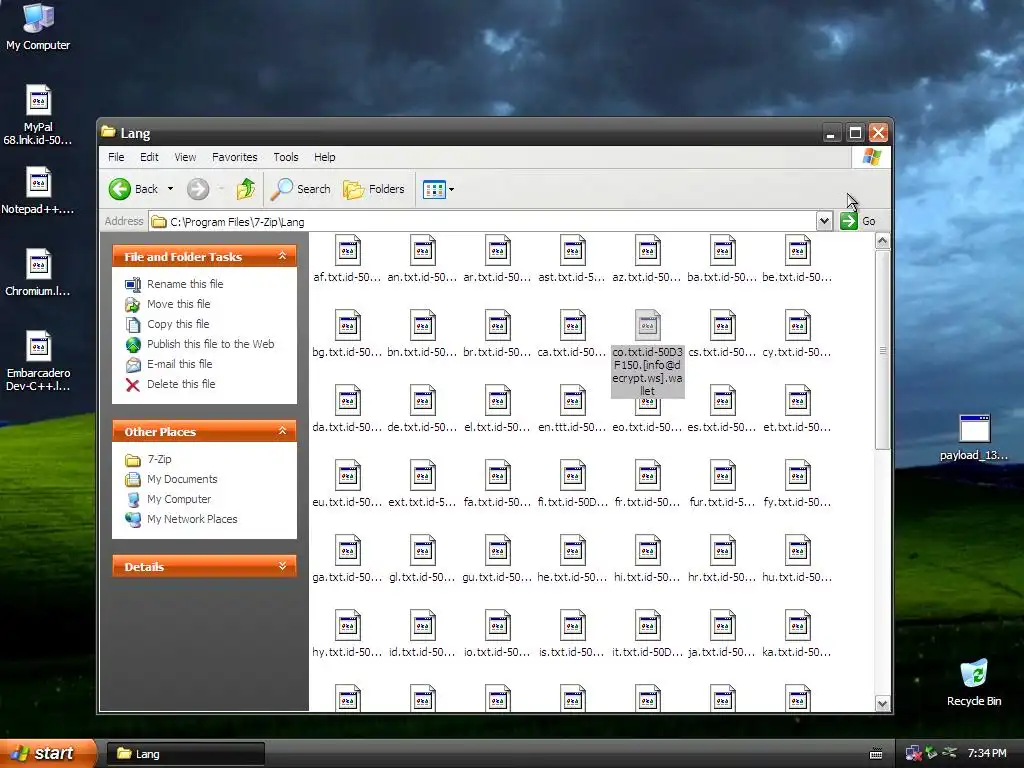Select the ca.txt.id-50... file icon
The width and height of the screenshot is (1024, 768).
pos(573,325)
